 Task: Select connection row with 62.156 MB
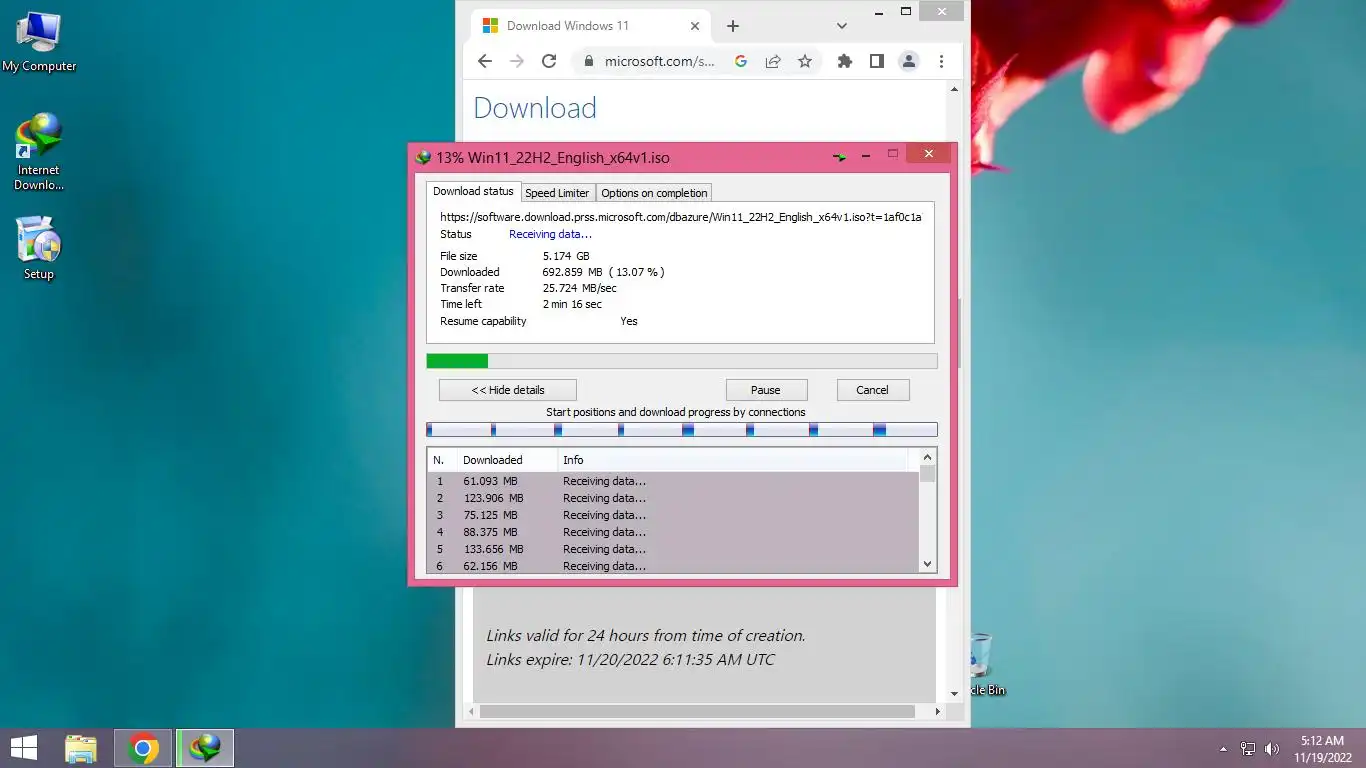(673, 566)
